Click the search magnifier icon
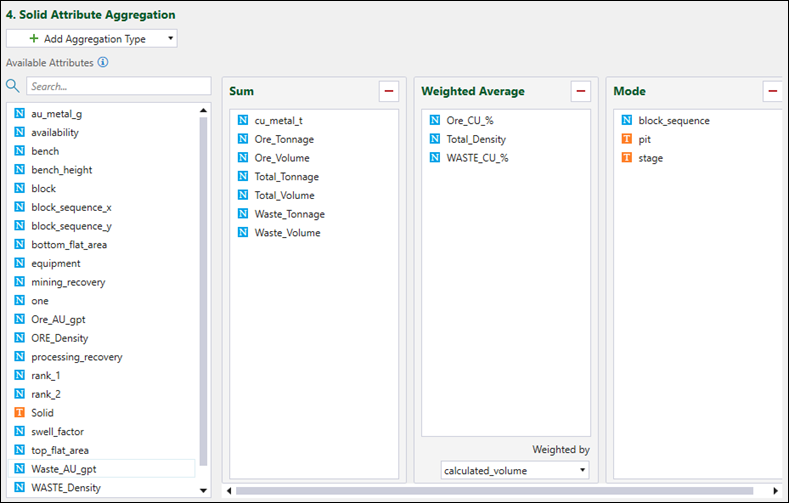 click(13, 87)
